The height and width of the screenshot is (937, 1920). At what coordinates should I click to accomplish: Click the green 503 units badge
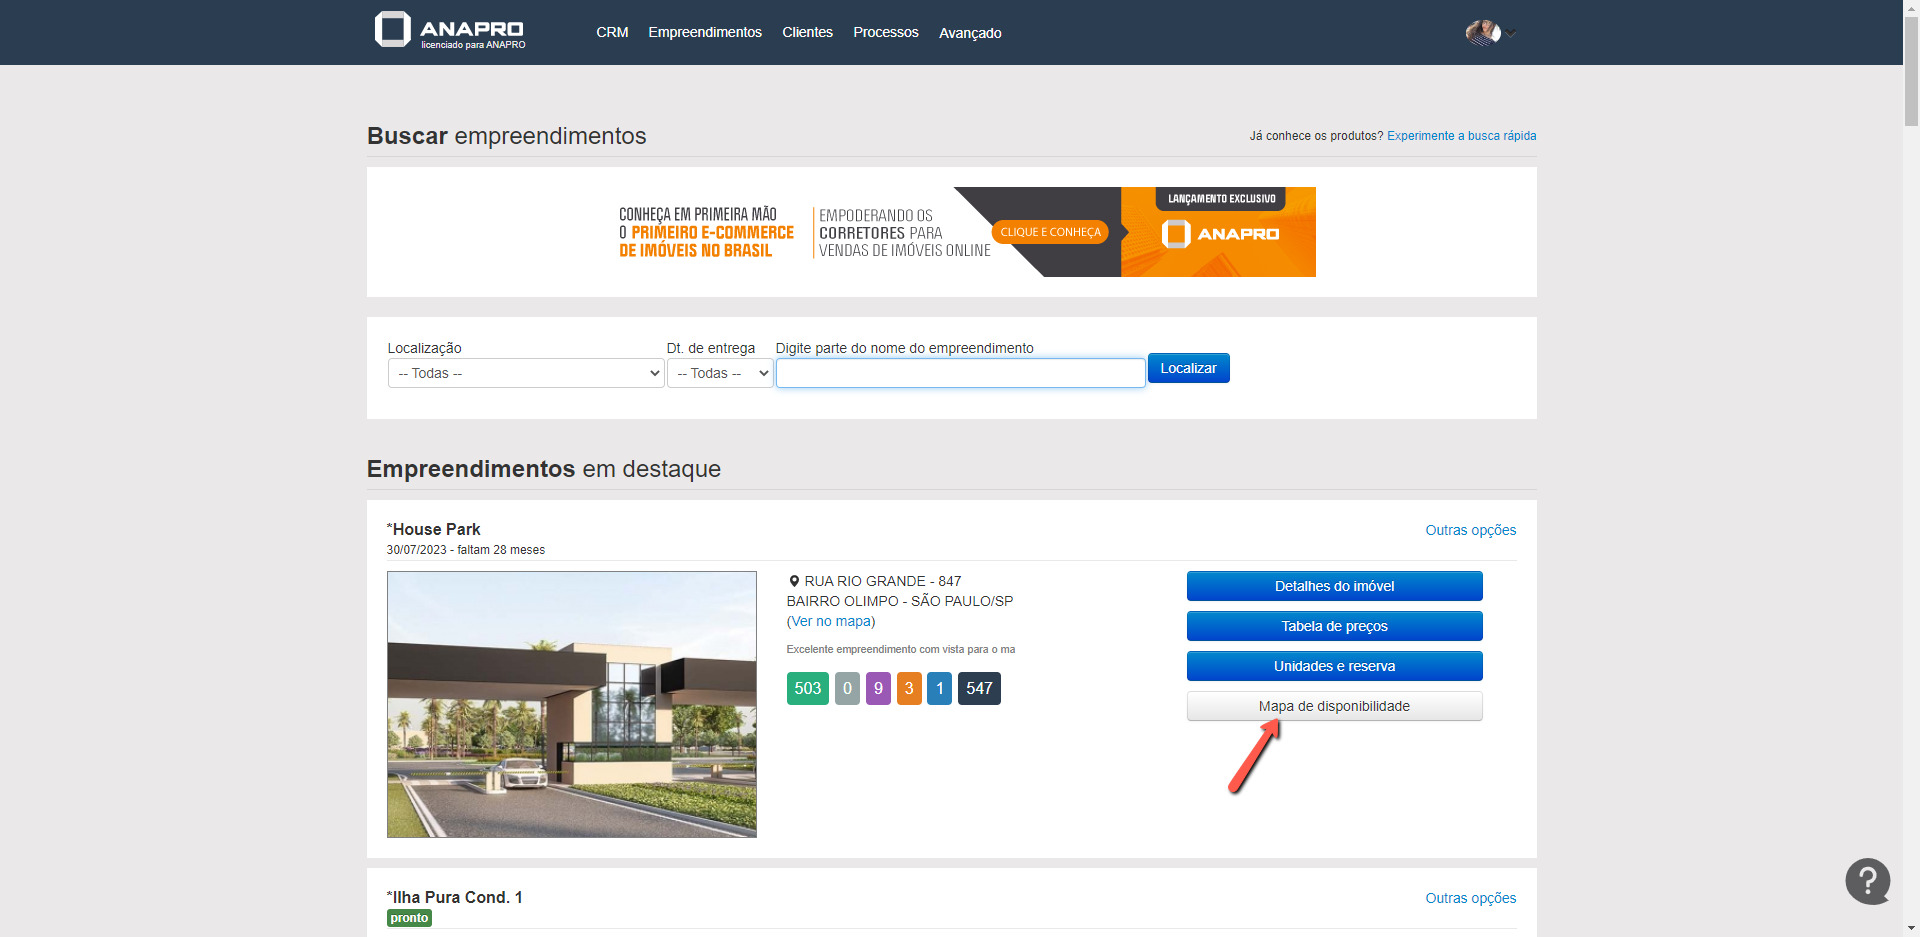coord(807,688)
